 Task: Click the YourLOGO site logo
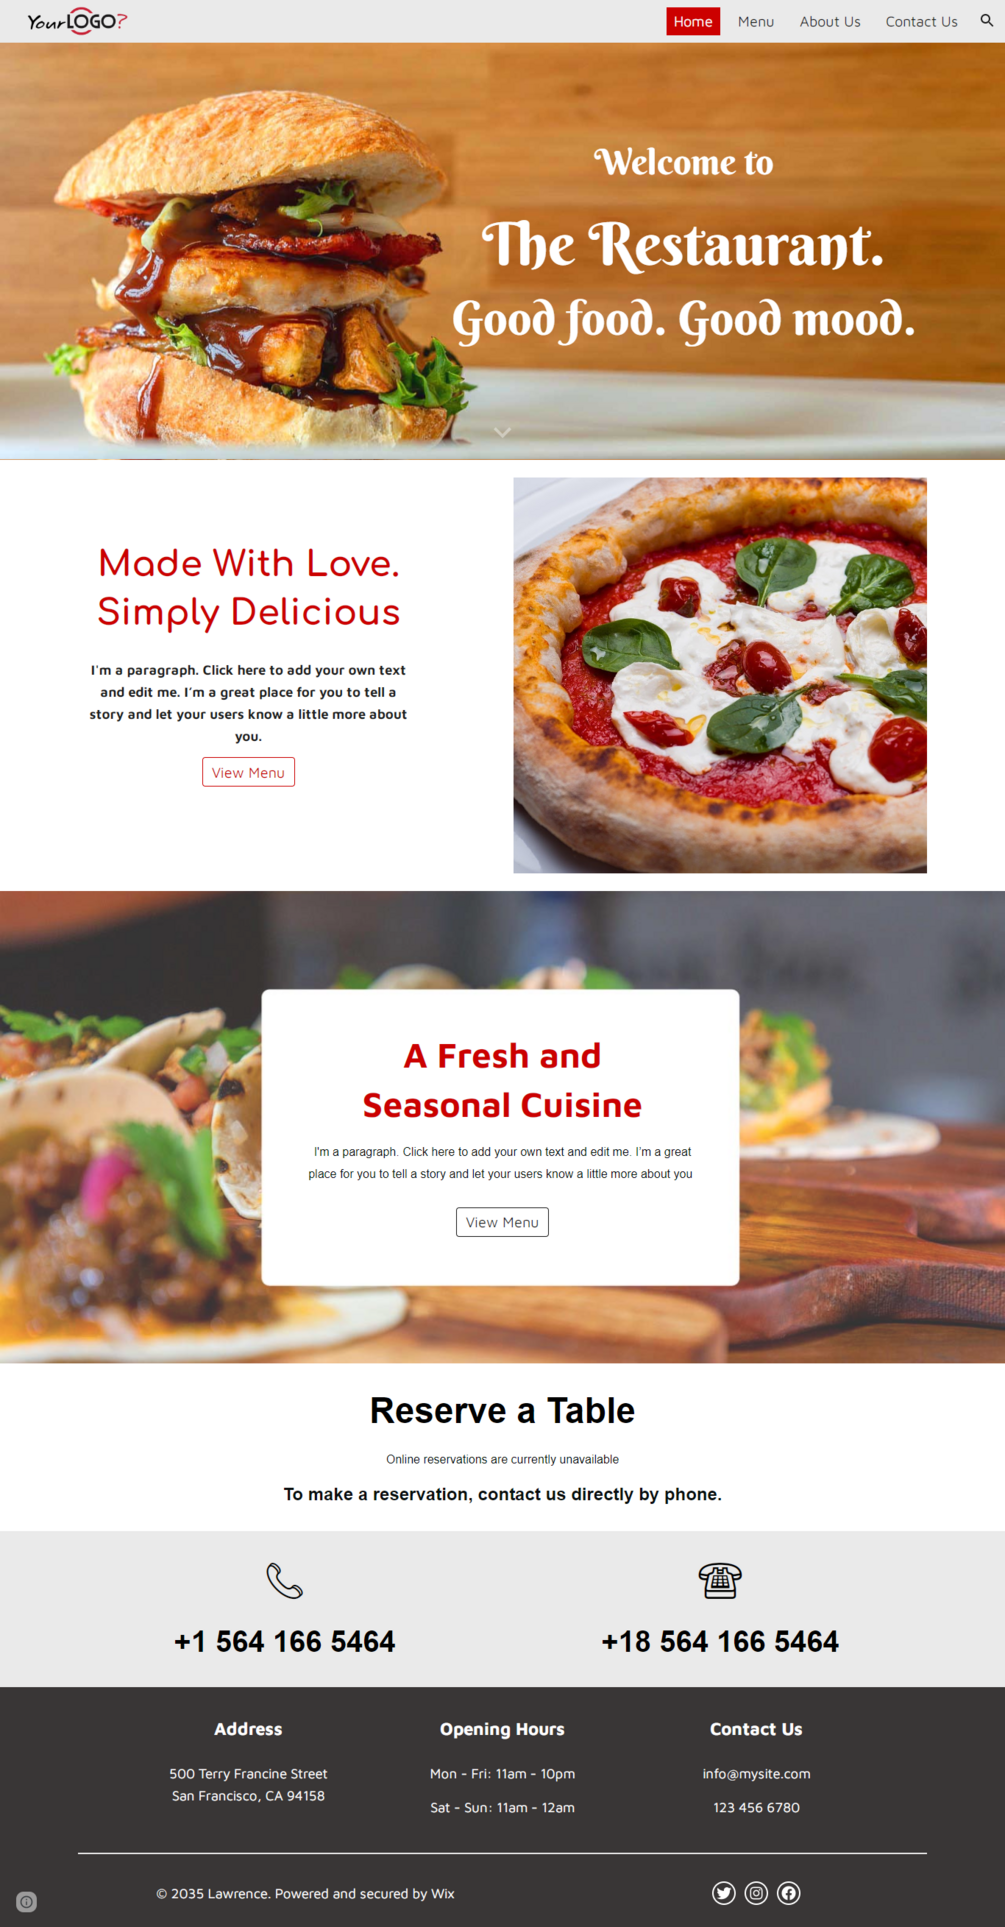[x=77, y=21]
